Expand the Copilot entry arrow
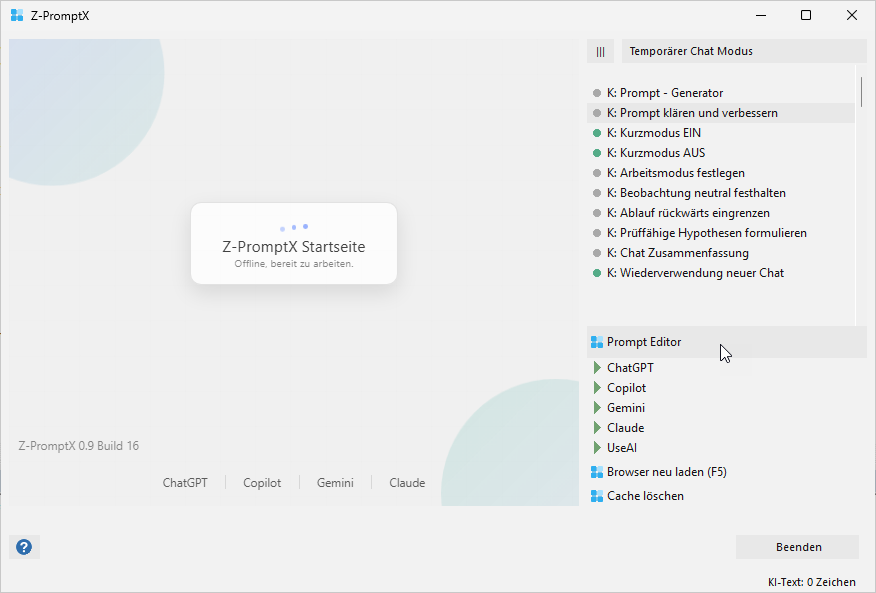This screenshot has height=593, width=876. [598, 388]
